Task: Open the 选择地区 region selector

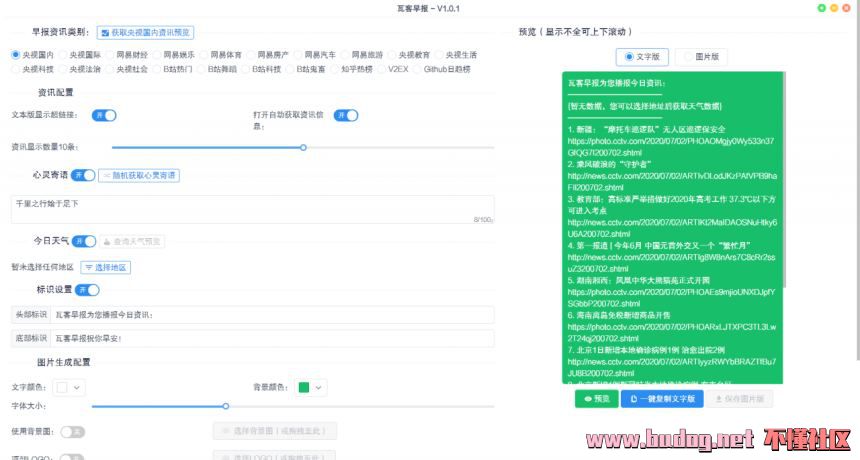Action: (x=106, y=268)
